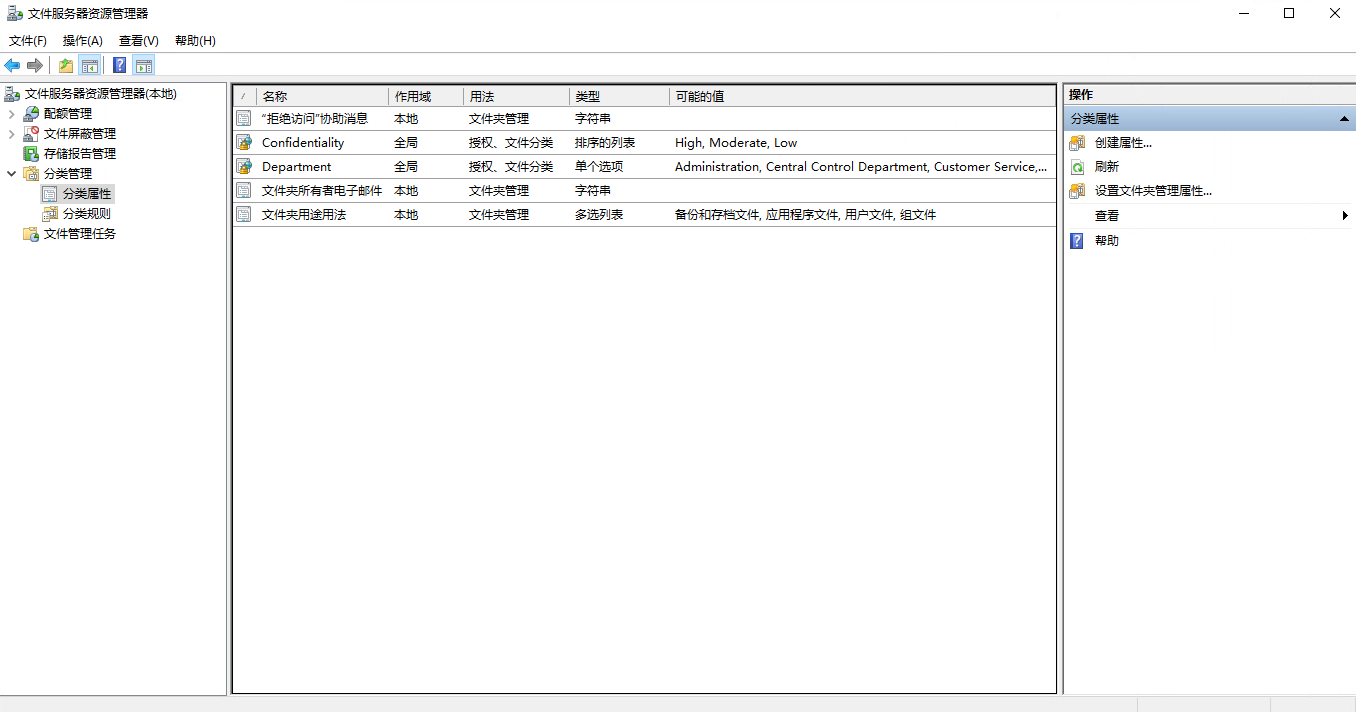
Task: Toggle the action pane toolbar icon
Action: coord(144,65)
